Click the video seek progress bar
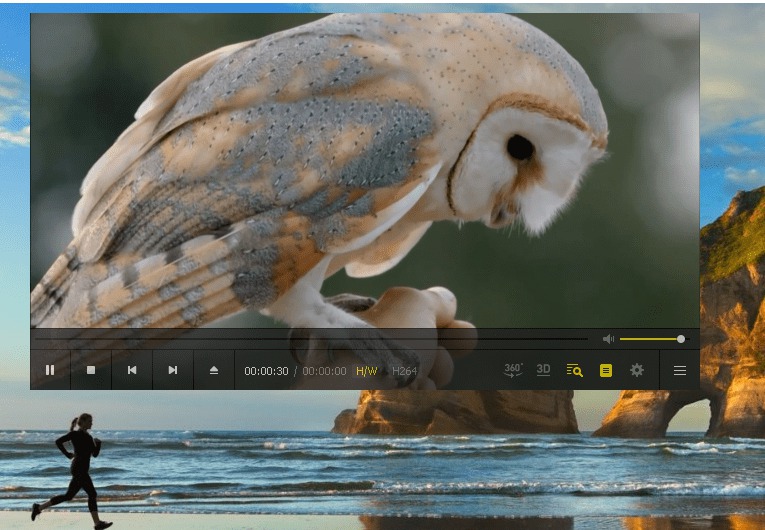The height and width of the screenshot is (530, 765). click(x=312, y=339)
